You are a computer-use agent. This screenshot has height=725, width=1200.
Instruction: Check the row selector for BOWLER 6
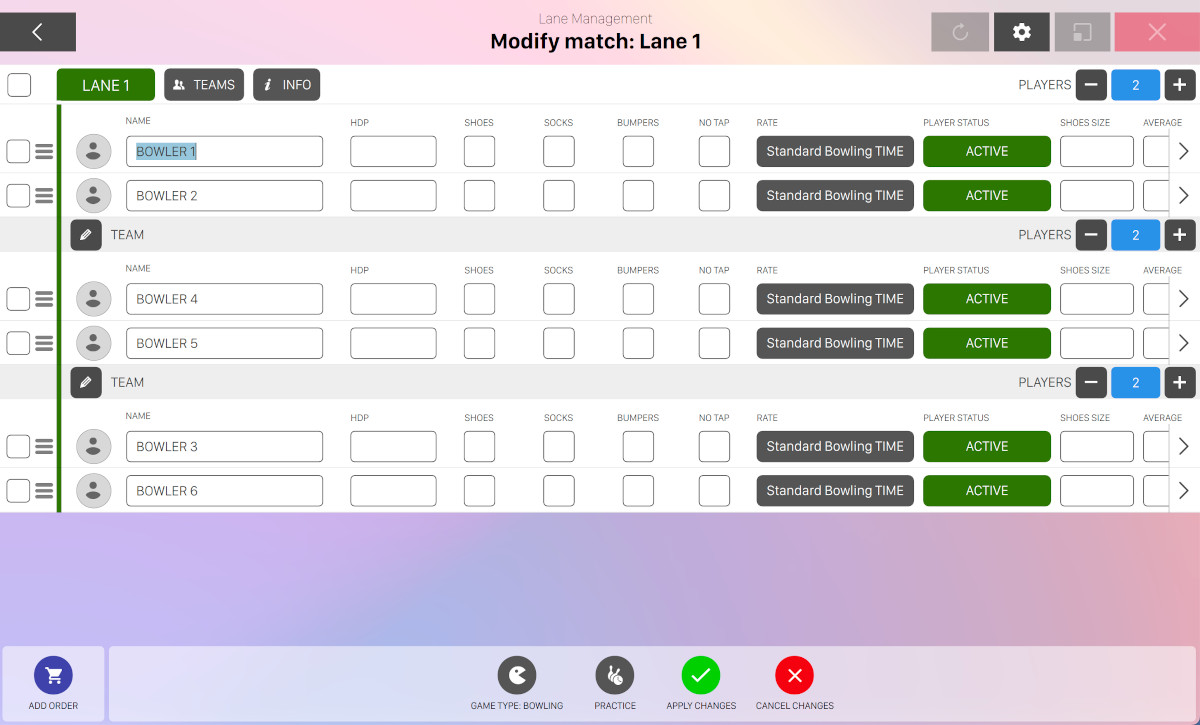click(18, 491)
